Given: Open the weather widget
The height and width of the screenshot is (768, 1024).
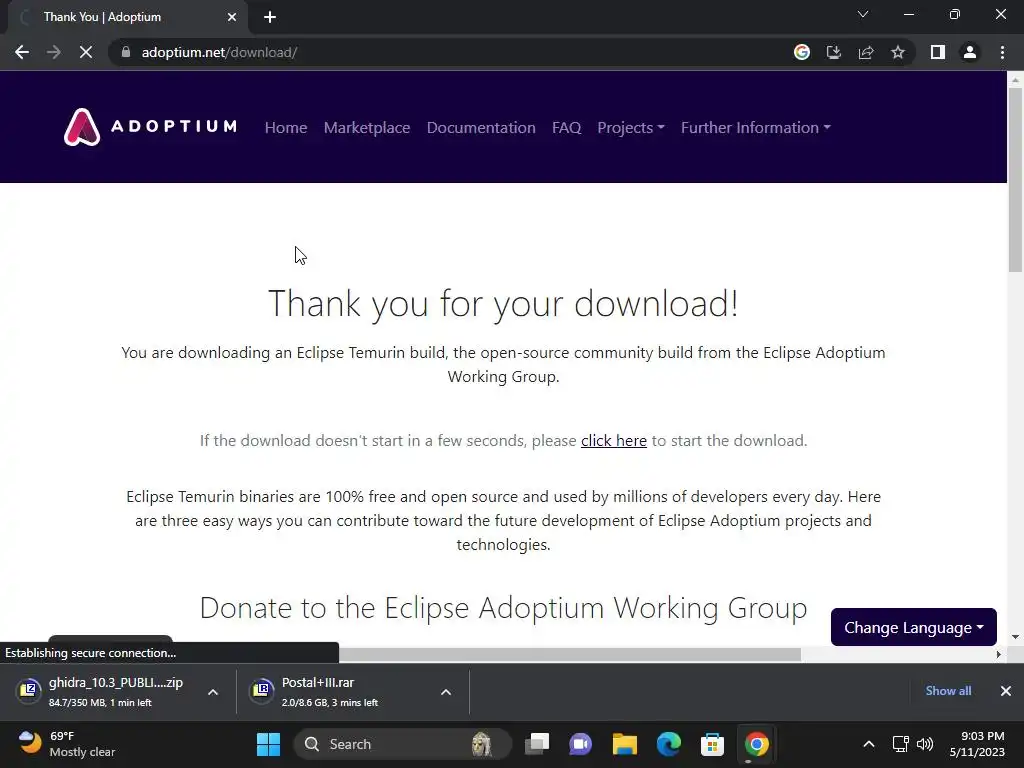Looking at the screenshot, I should click(66, 744).
